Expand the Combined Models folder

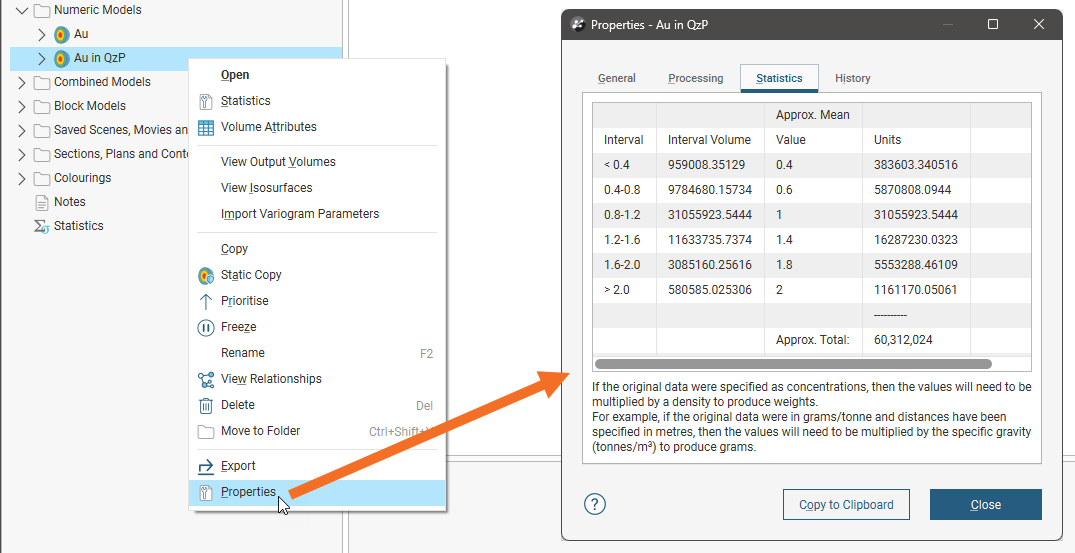pyautogui.click(x=21, y=82)
